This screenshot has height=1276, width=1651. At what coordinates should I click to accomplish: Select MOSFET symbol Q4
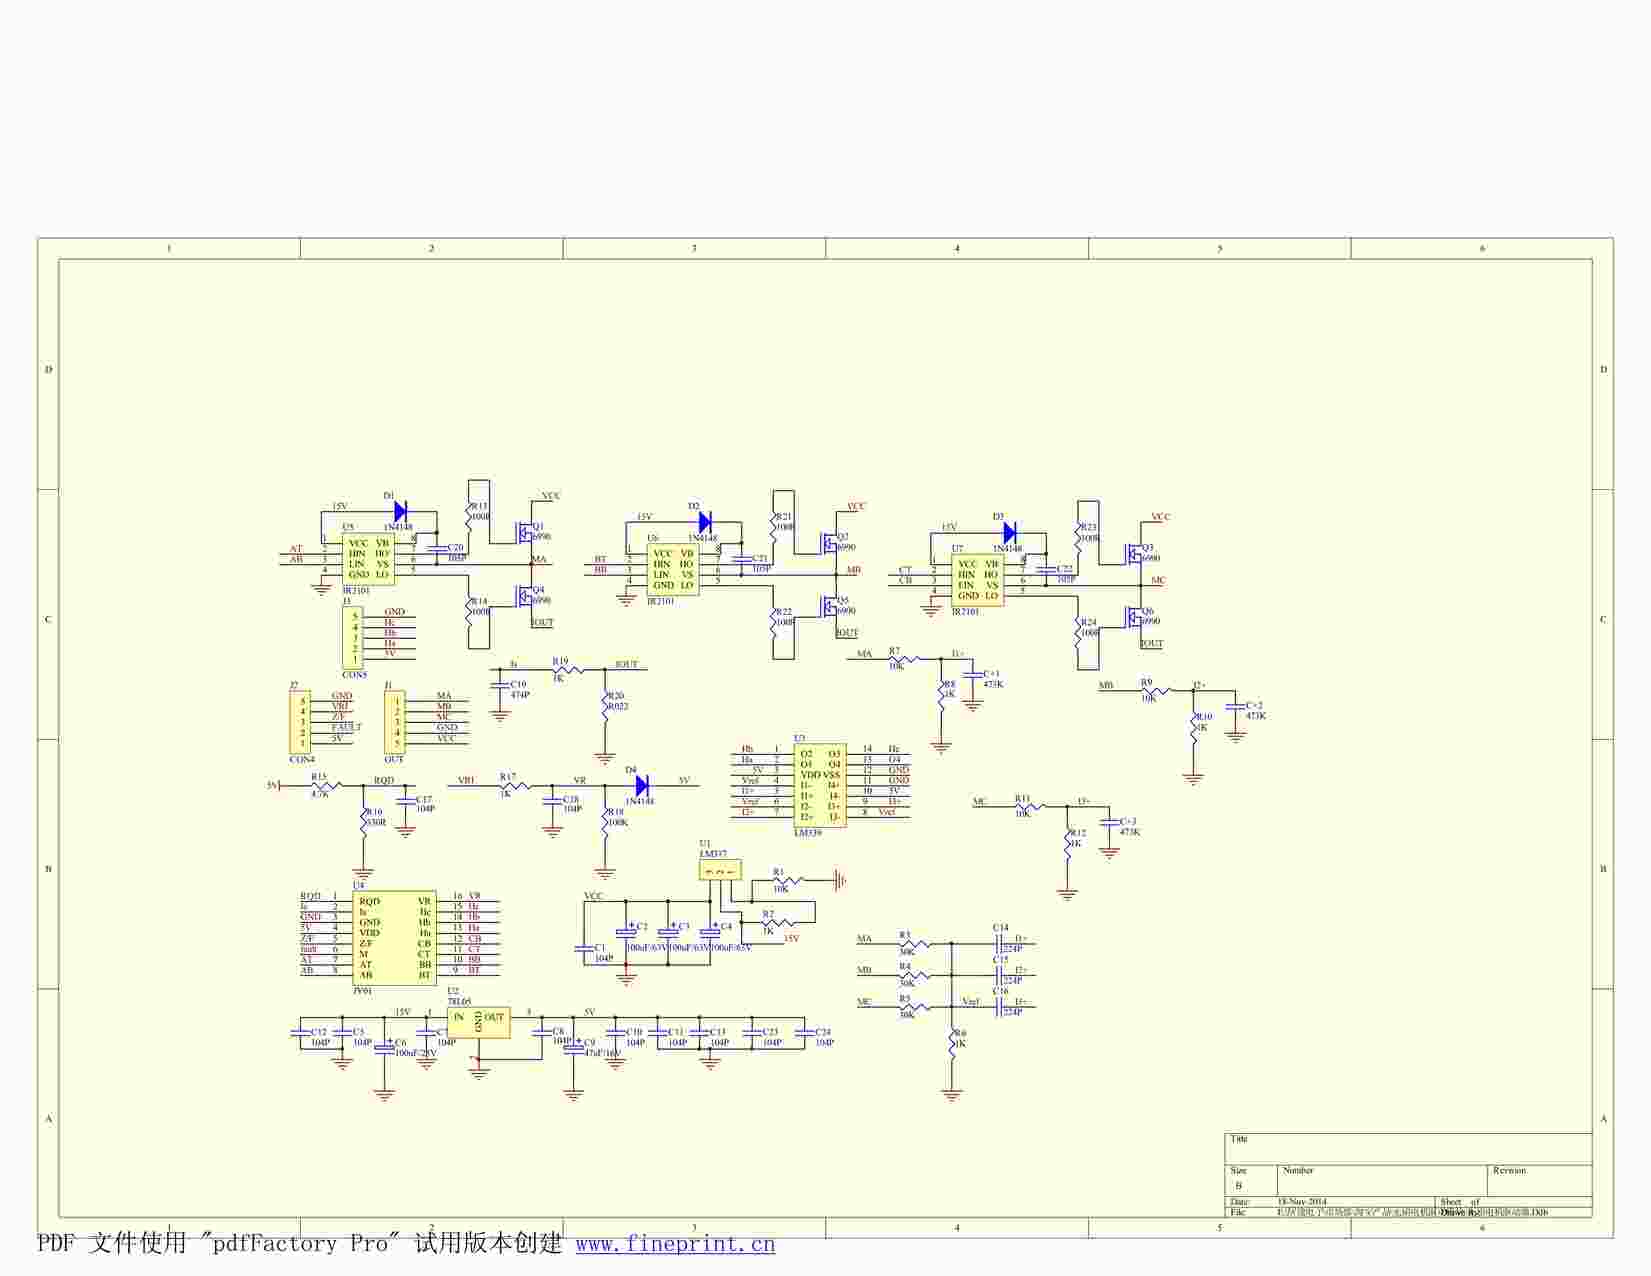click(523, 596)
